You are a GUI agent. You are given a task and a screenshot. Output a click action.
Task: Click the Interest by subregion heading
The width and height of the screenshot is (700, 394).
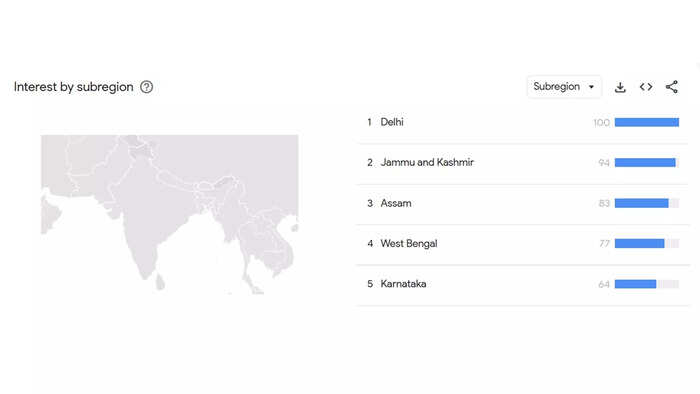click(74, 87)
